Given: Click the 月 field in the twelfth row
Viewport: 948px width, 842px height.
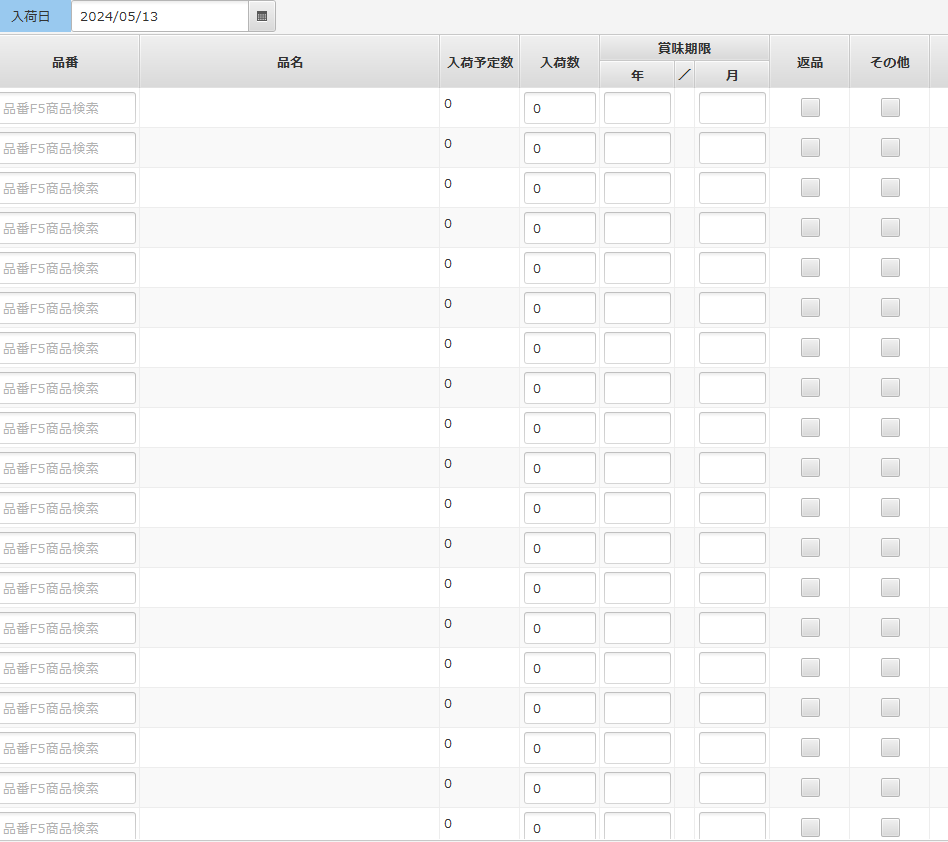Looking at the screenshot, I should (x=732, y=548).
